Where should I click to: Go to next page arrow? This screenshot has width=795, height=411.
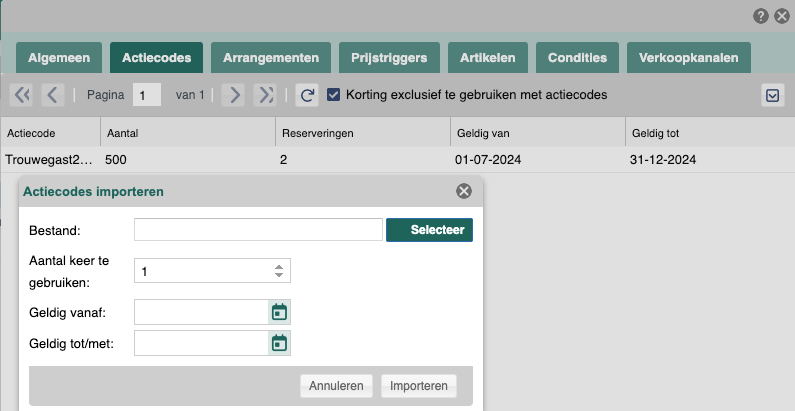[x=234, y=95]
